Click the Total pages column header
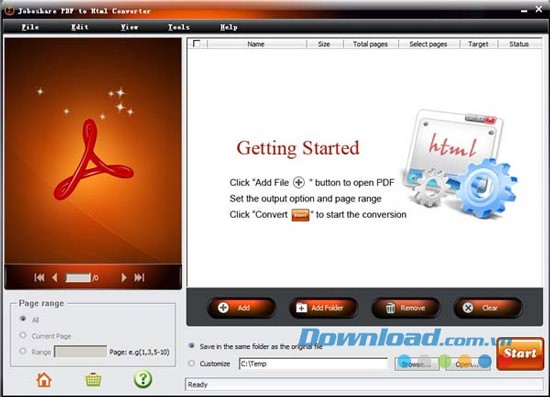Viewport: 550px width, 397px height. pyautogui.click(x=370, y=44)
